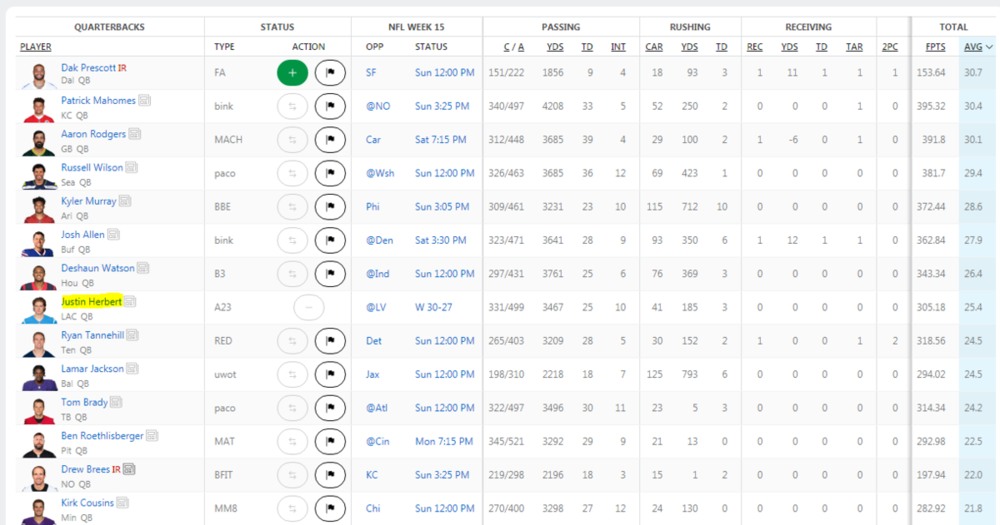The width and height of the screenshot is (1000, 525).
Task: Click the trade arrows icon for Josh Allen
Action: coord(292,240)
